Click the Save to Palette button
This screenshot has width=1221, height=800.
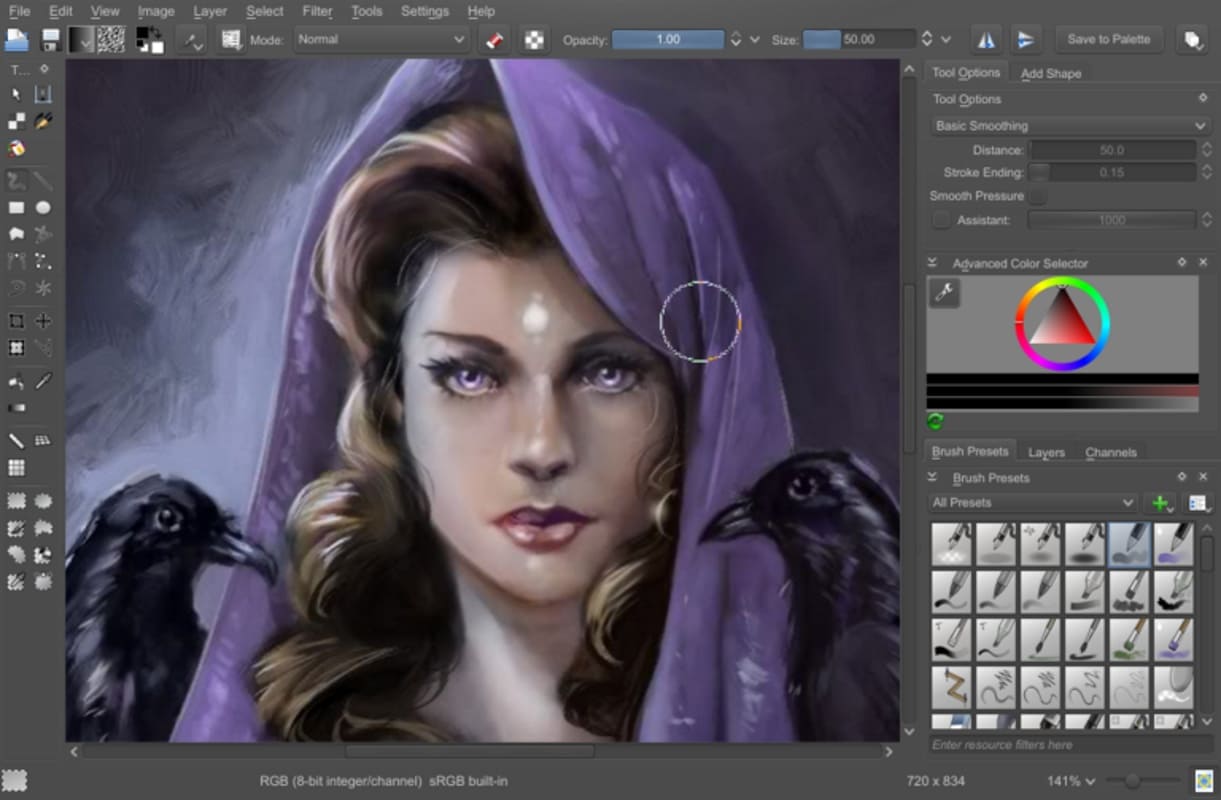pyautogui.click(x=1109, y=39)
